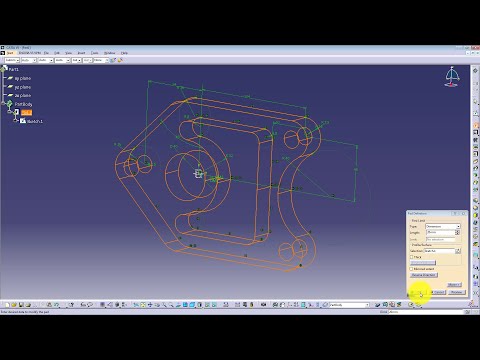Screen dimensions: 480x360
Task: Open the Window menu
Action: pyautogui.click(x=110, y=53)
